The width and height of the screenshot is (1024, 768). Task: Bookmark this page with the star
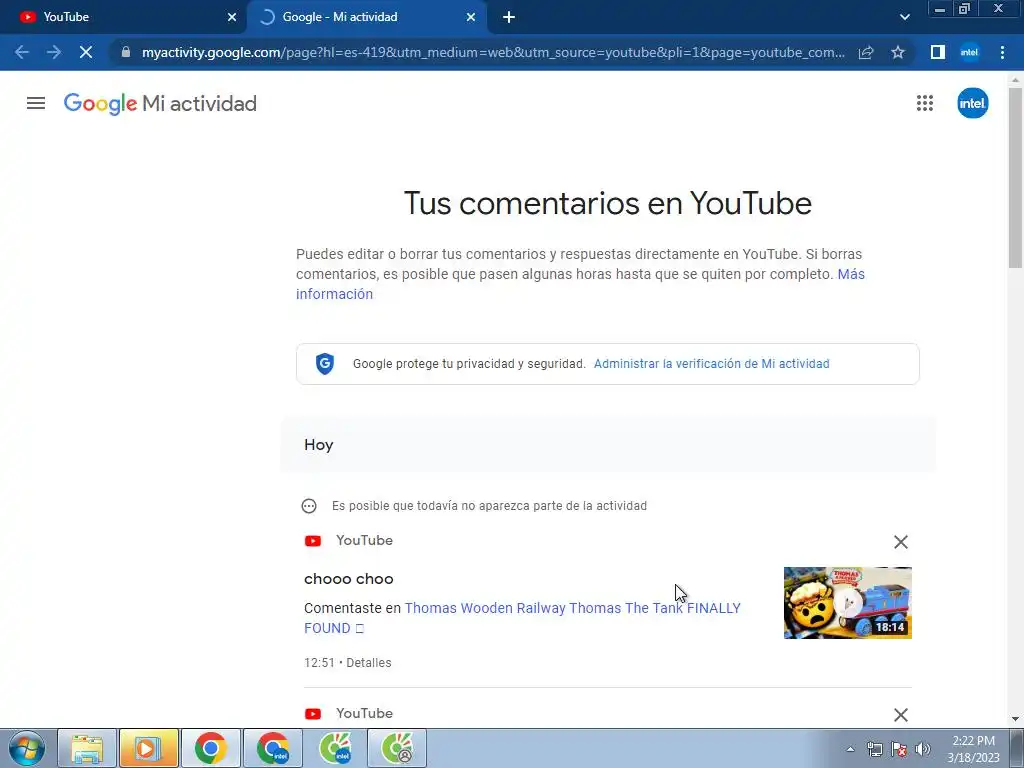(898, 52)
